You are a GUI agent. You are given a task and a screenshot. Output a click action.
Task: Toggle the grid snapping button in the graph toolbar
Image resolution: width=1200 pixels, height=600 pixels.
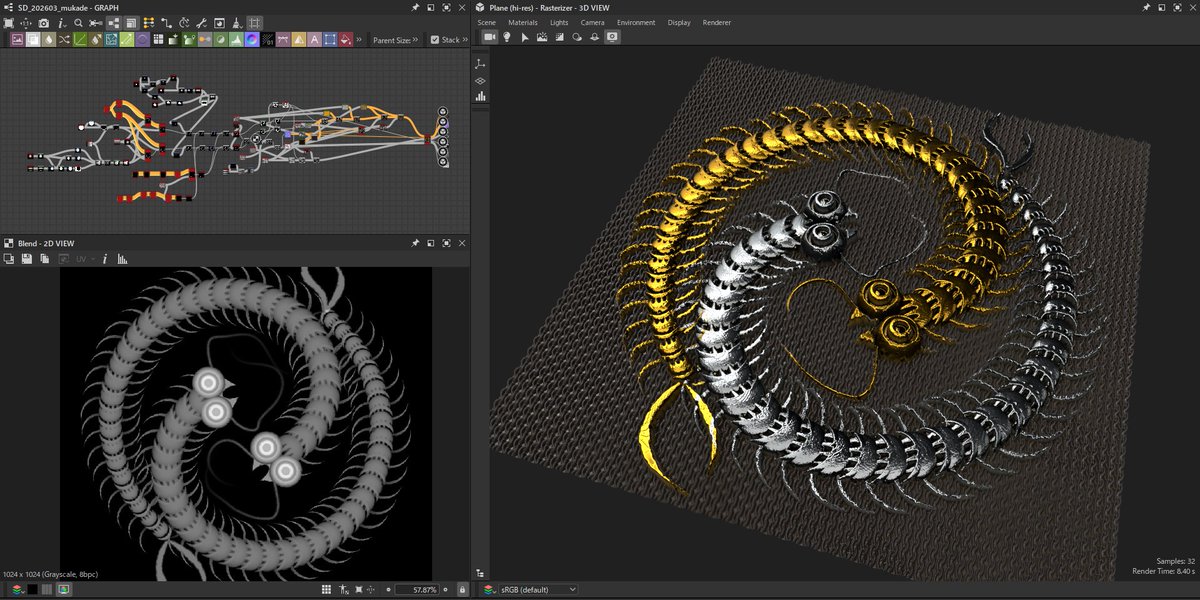[255, 23]
